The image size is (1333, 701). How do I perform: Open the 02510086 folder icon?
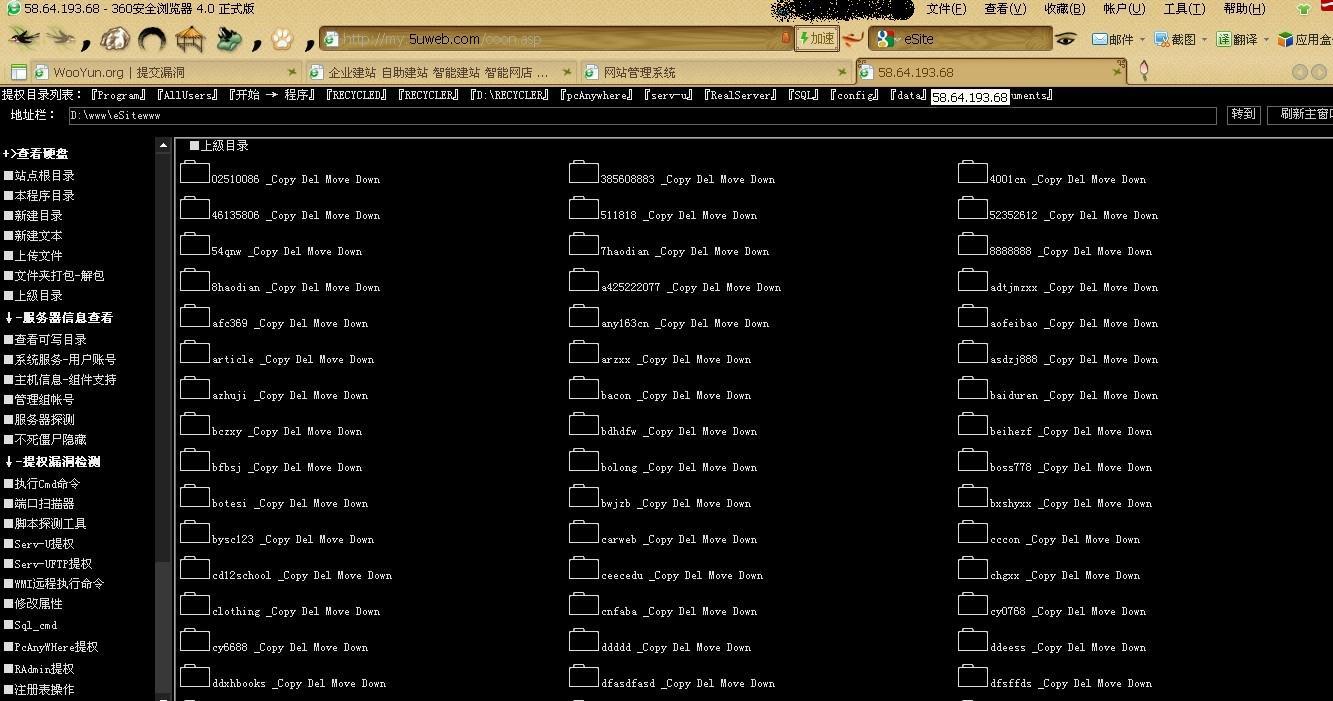[194, 172]
